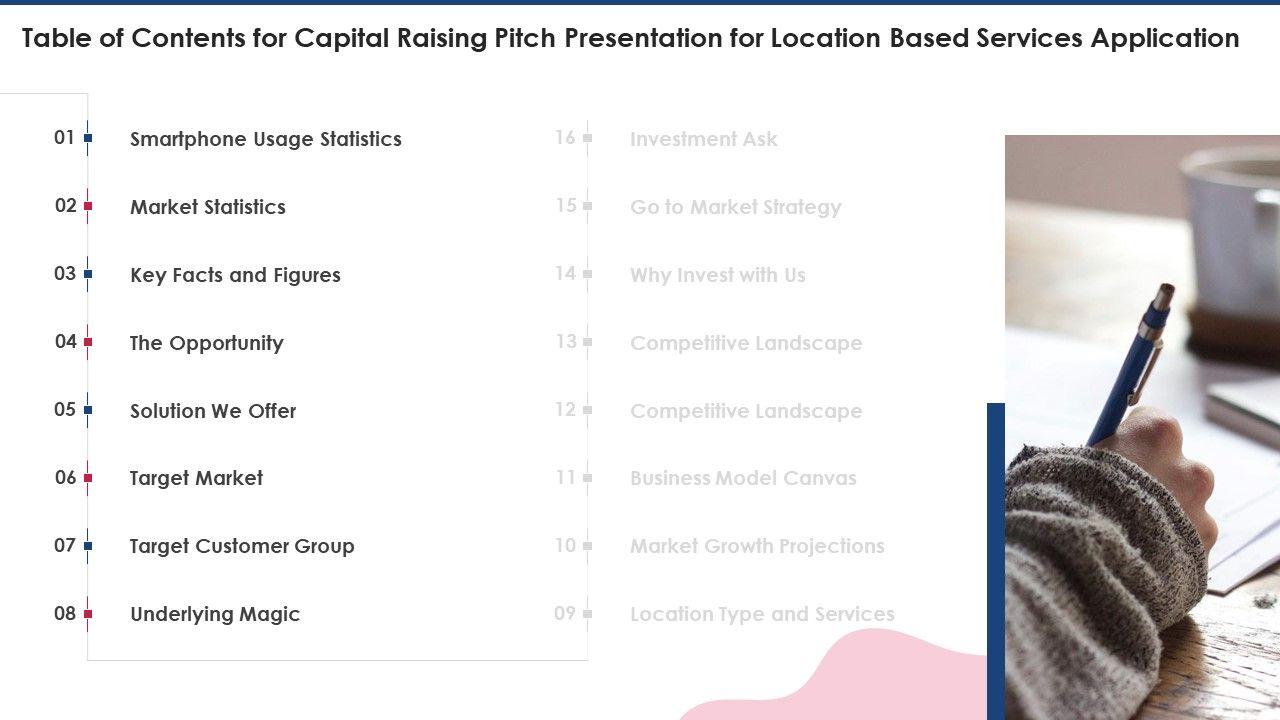Screen dimensions: 1280x720
Task: Click Market Growth Projections entry
Action: click(757, 546)
